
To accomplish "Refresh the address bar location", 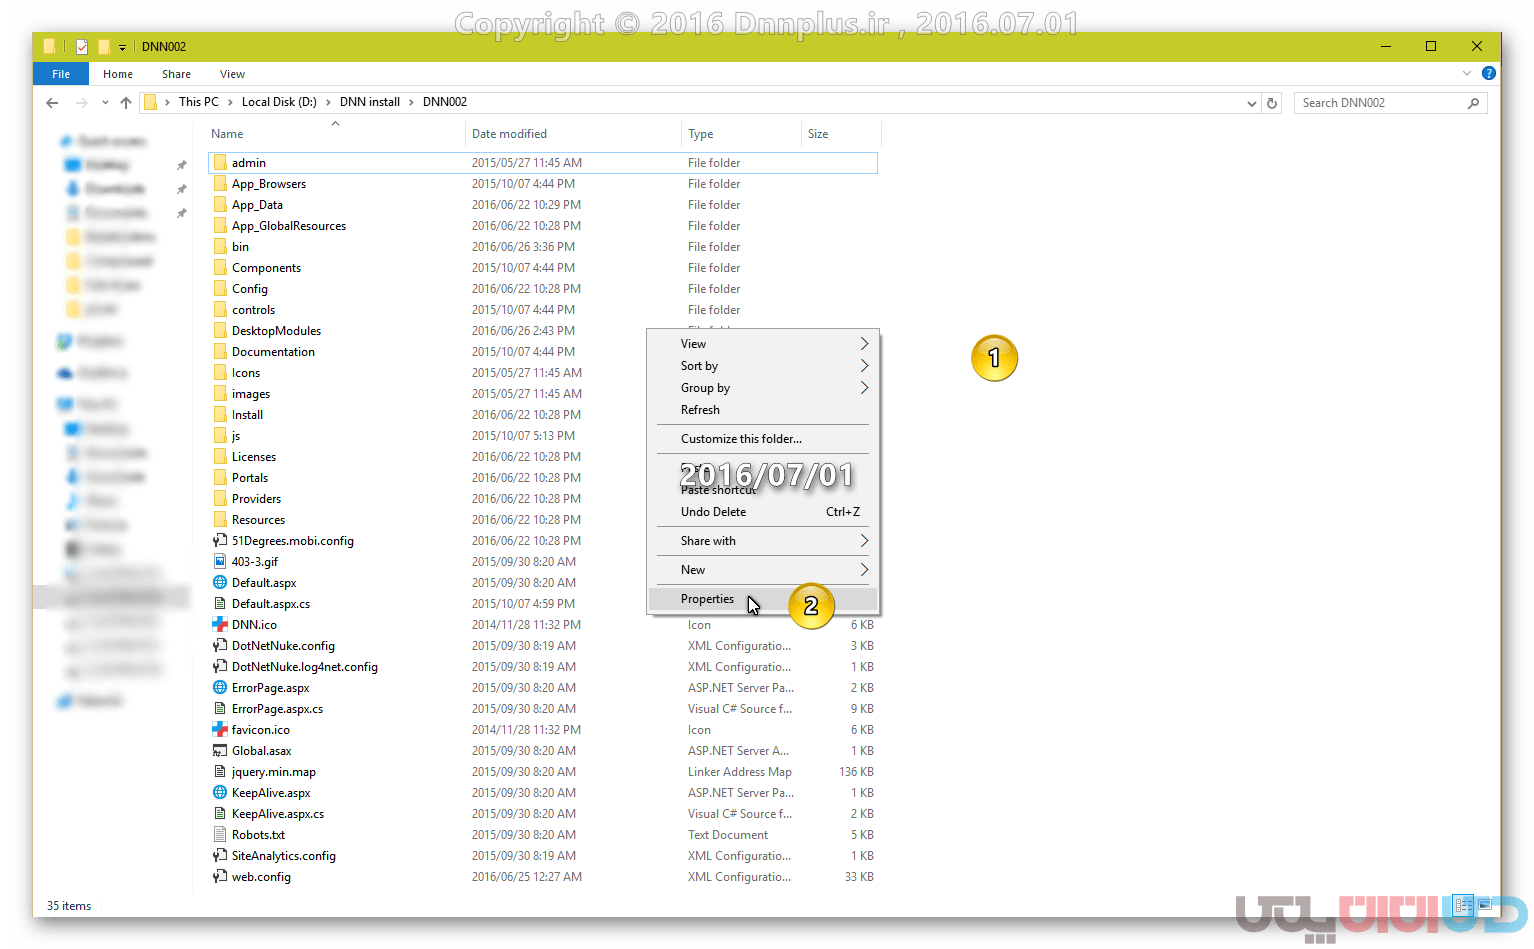I will (1272, 103).
